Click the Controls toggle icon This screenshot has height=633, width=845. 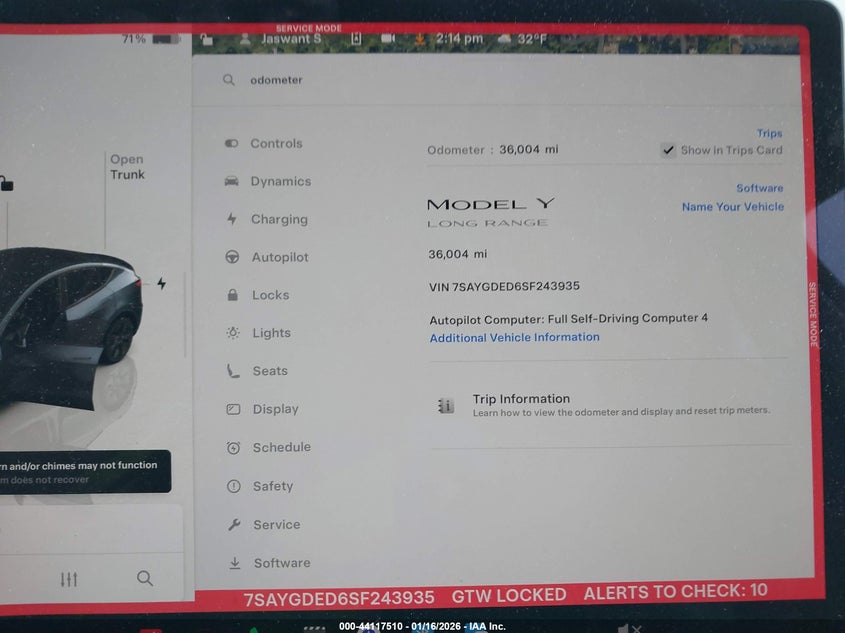[x=232, y=143]
